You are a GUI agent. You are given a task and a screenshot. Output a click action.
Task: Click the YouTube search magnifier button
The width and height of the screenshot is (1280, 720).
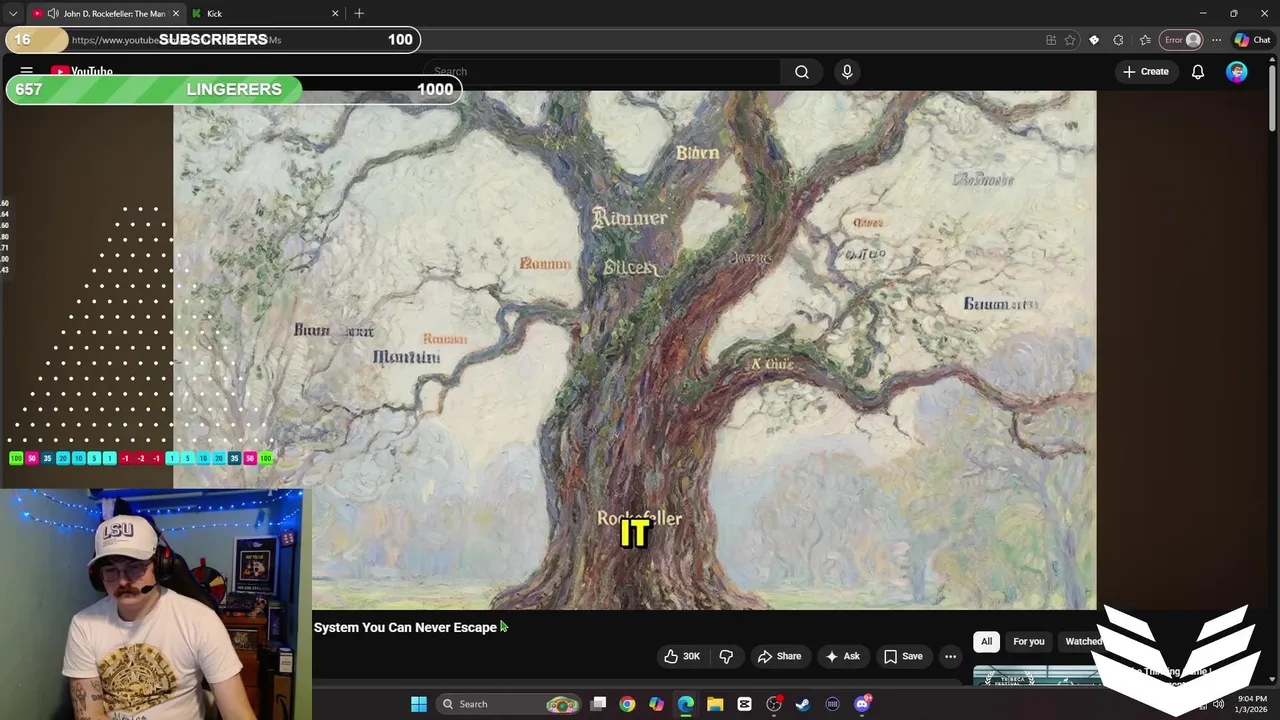801,71
